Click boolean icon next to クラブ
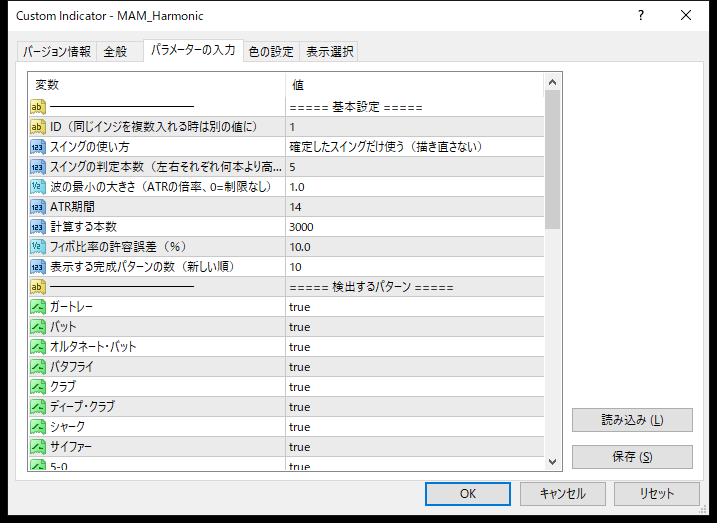Screen dimensions: 717x523 coord(38,387)
